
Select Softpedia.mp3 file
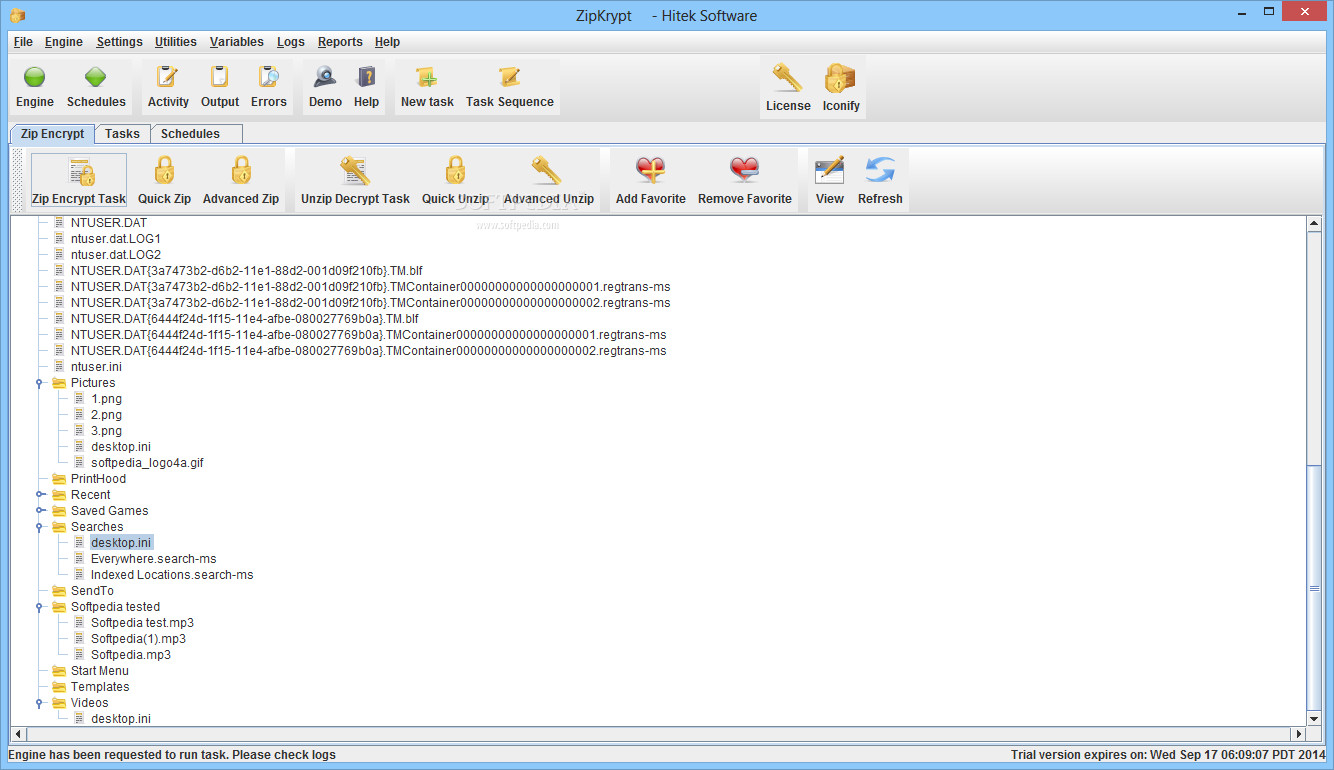[x=131, y=655]
